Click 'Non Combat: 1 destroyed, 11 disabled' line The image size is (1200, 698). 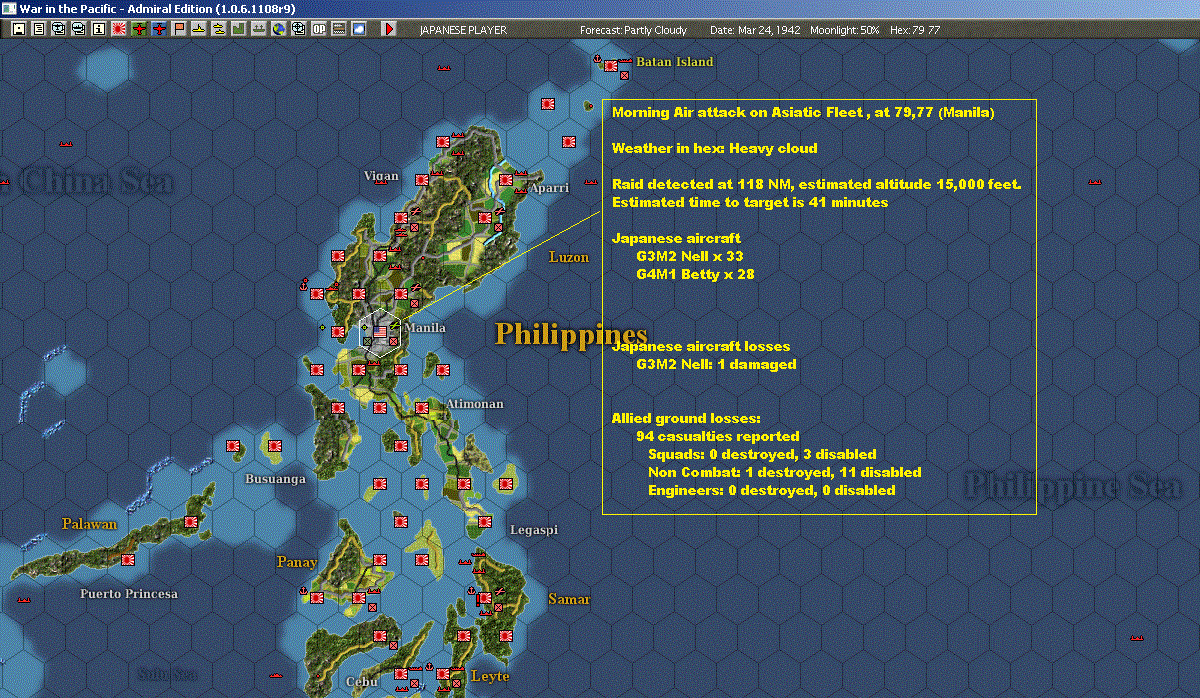coord(785,472)
